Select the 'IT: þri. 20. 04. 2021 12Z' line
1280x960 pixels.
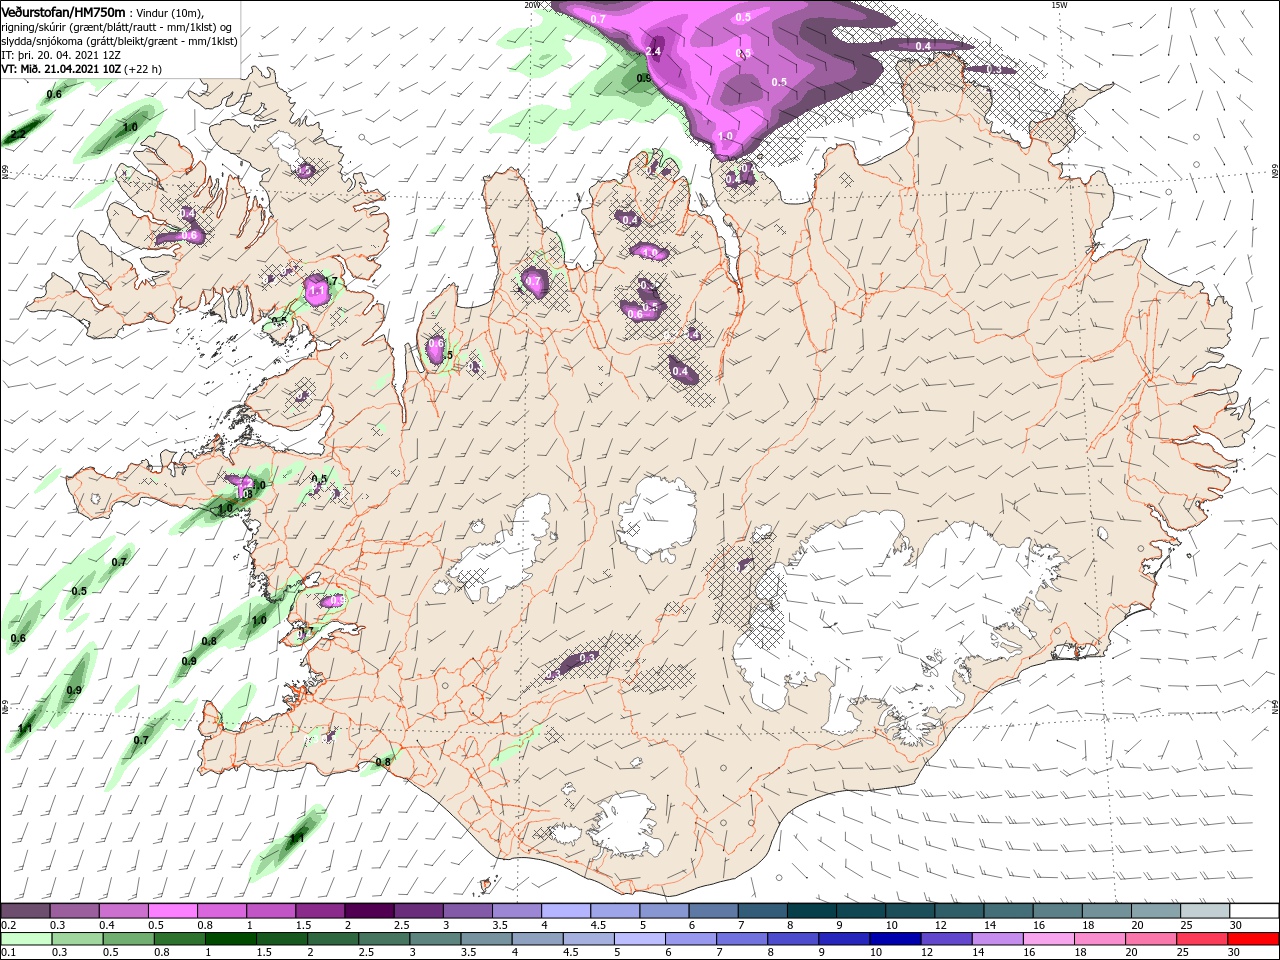coord(61,55)
